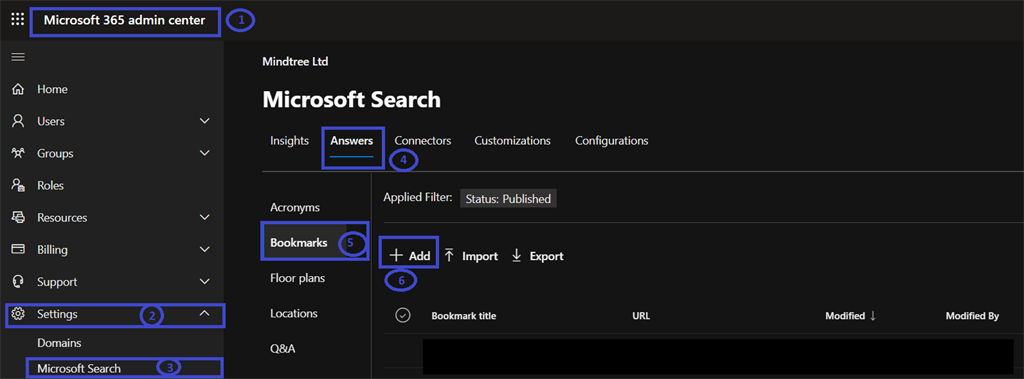The height and width of the screenshot is (379, 1024).
Task: Click the Settings gear icon
Action: 18,314
